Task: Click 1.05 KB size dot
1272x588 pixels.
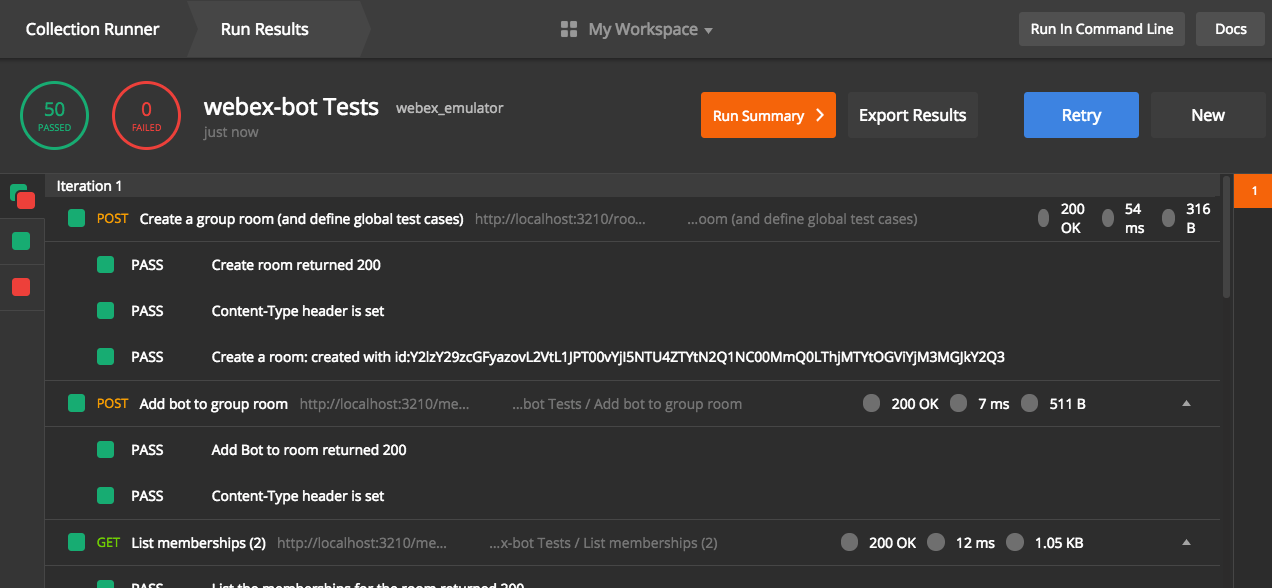Action: tap(1015, 543)
